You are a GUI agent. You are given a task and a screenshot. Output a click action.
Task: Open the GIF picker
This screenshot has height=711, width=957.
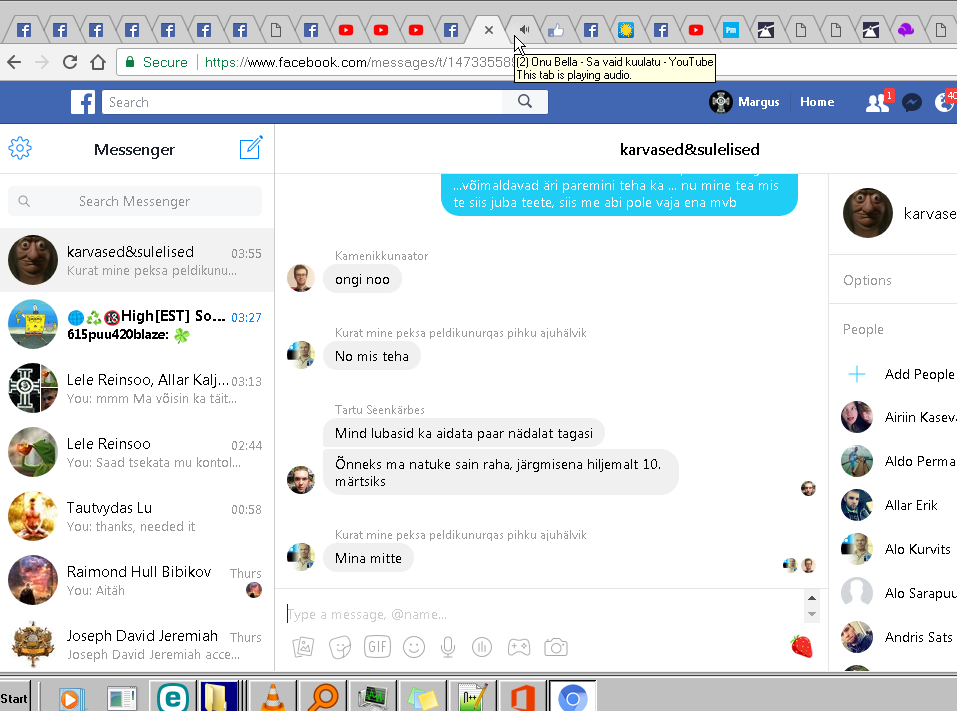[x=377, y=646]
